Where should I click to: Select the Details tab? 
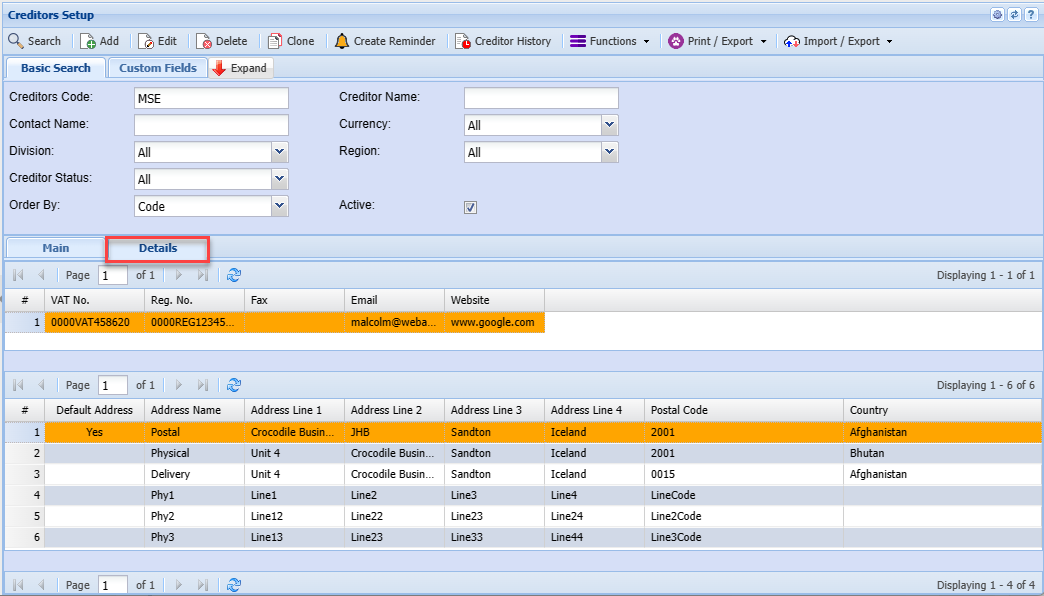158,248
